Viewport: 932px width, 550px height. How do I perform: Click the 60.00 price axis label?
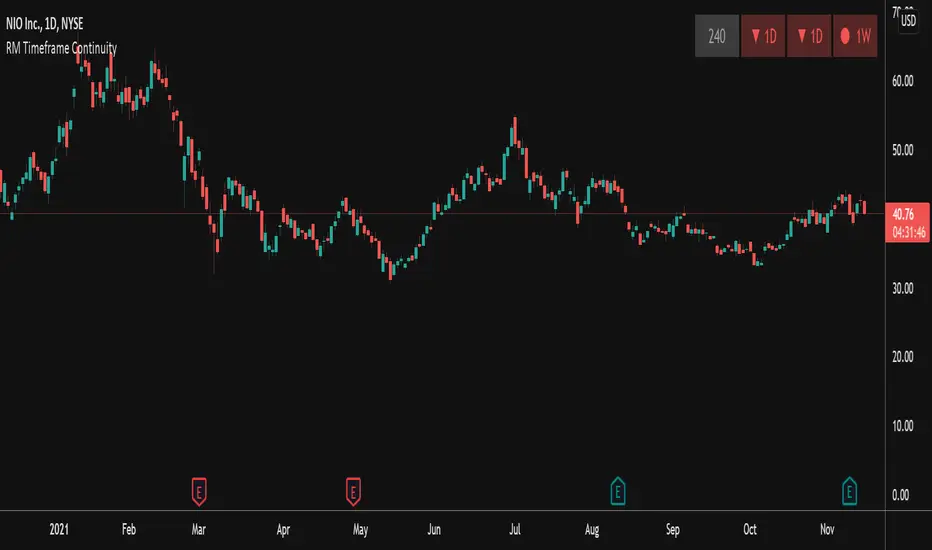click(x=902, y=81)
